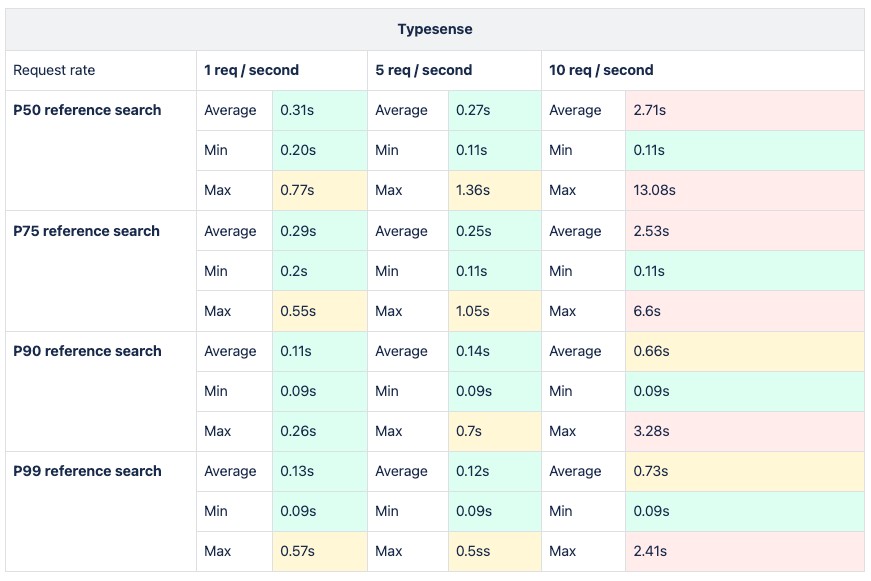Click the red 13.08s max cell

point(744,190)
